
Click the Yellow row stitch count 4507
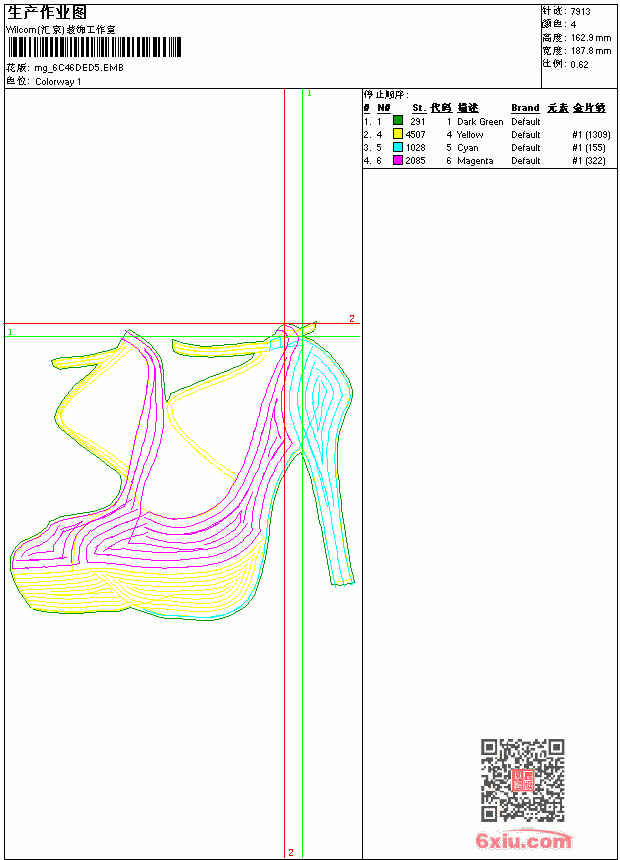point(415,134)
